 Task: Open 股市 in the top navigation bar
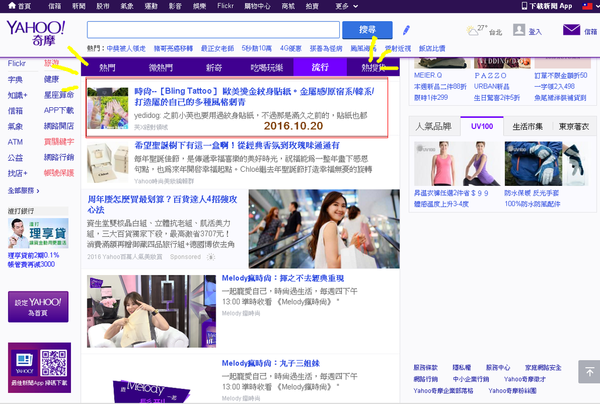click(x=103, y=6)
